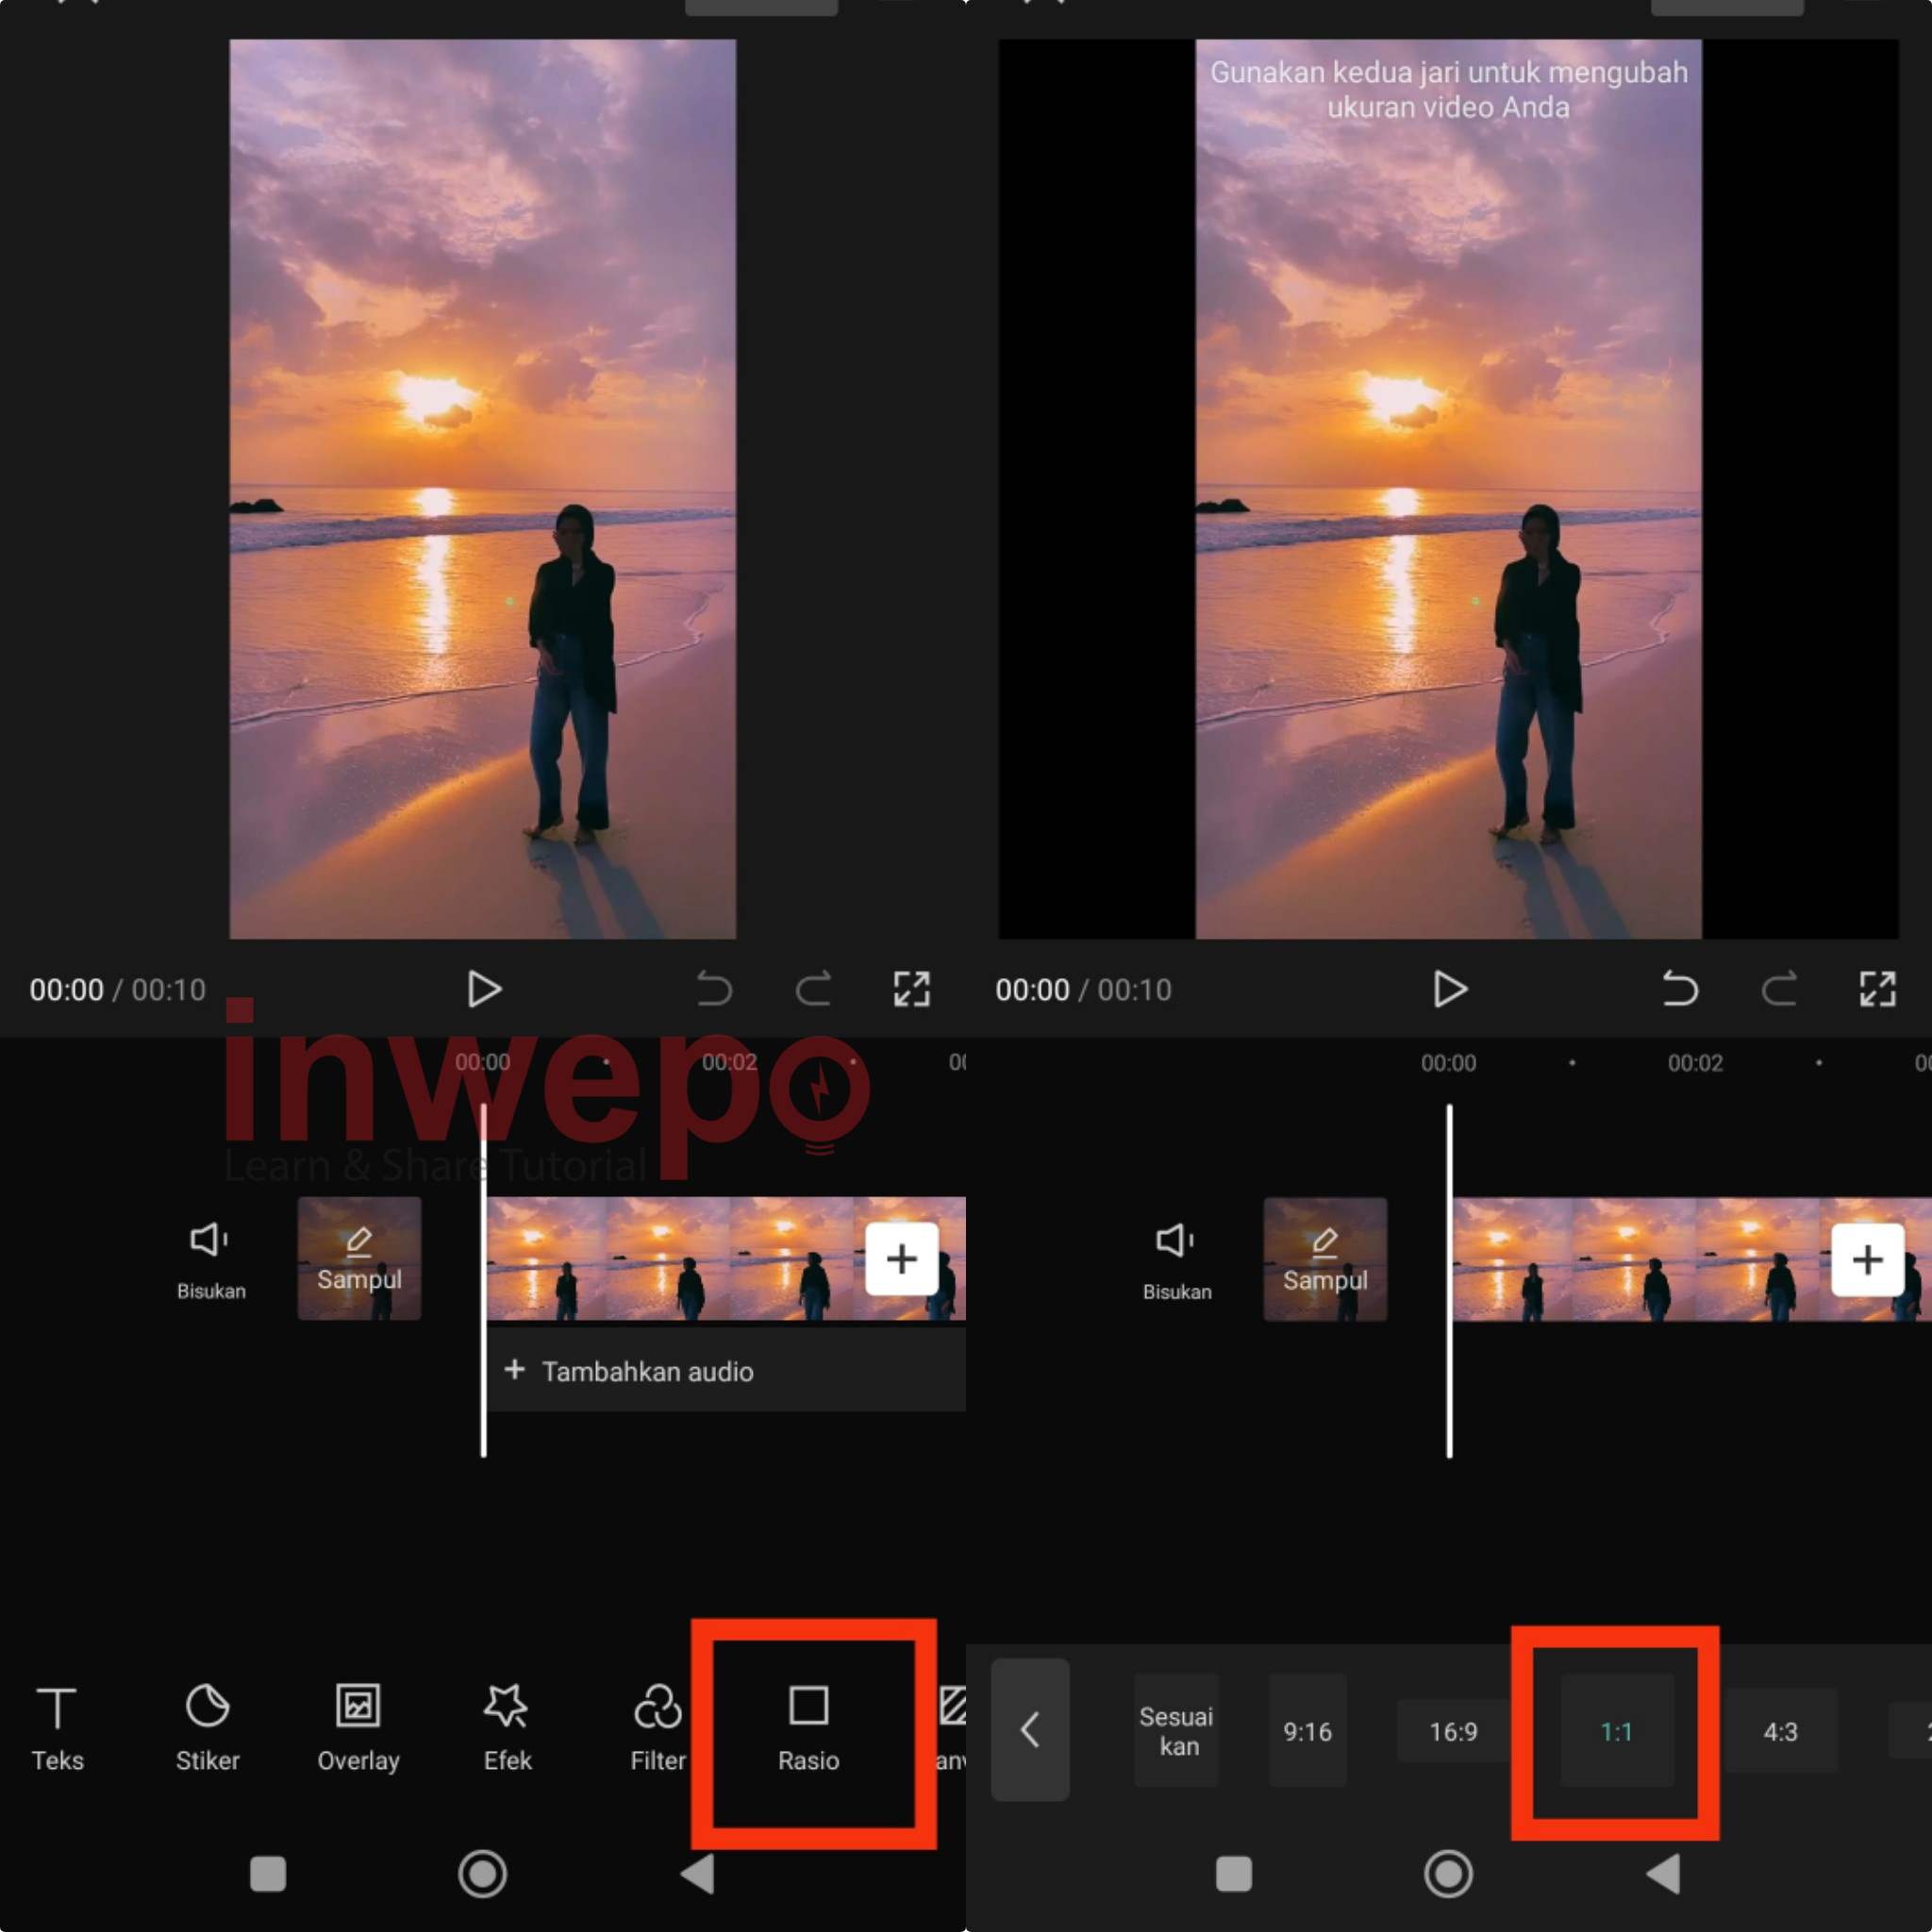Choose the 9:16 aspect ratio
Viewport: 1932px width, 1932px height.
tap(1307, 1731)
